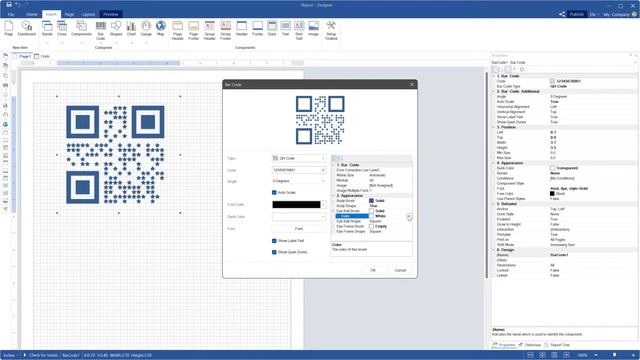Screen dimensions: 640x360
Task: Open the Bands category
Action: click(x=47, y=29)
